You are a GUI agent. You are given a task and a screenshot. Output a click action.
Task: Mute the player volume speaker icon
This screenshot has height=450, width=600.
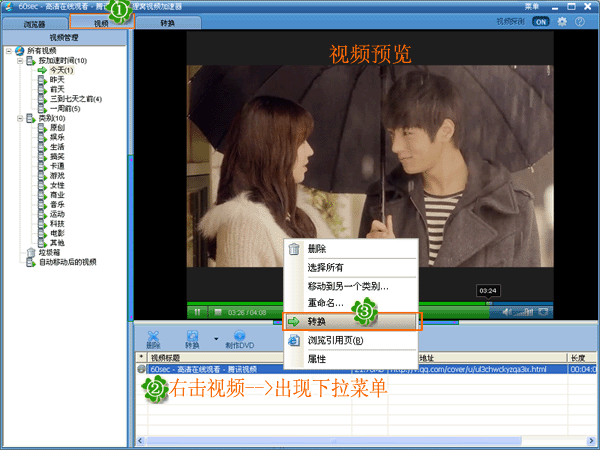pos(506,312)
